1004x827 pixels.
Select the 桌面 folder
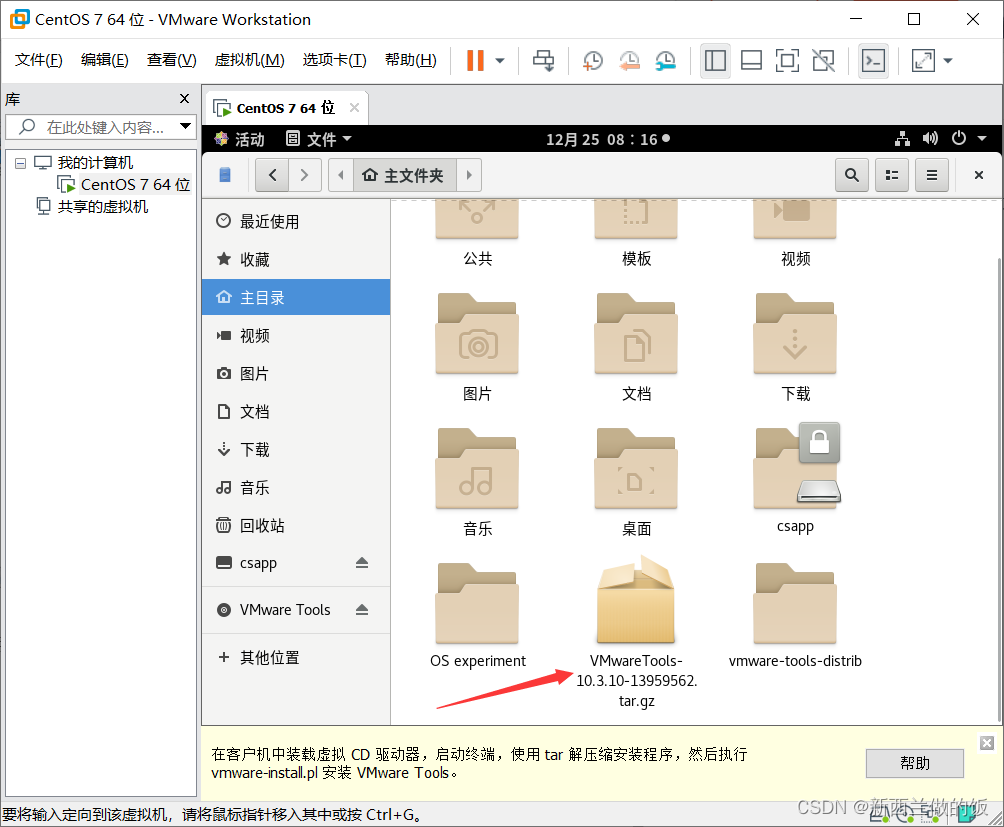point(636,483)
